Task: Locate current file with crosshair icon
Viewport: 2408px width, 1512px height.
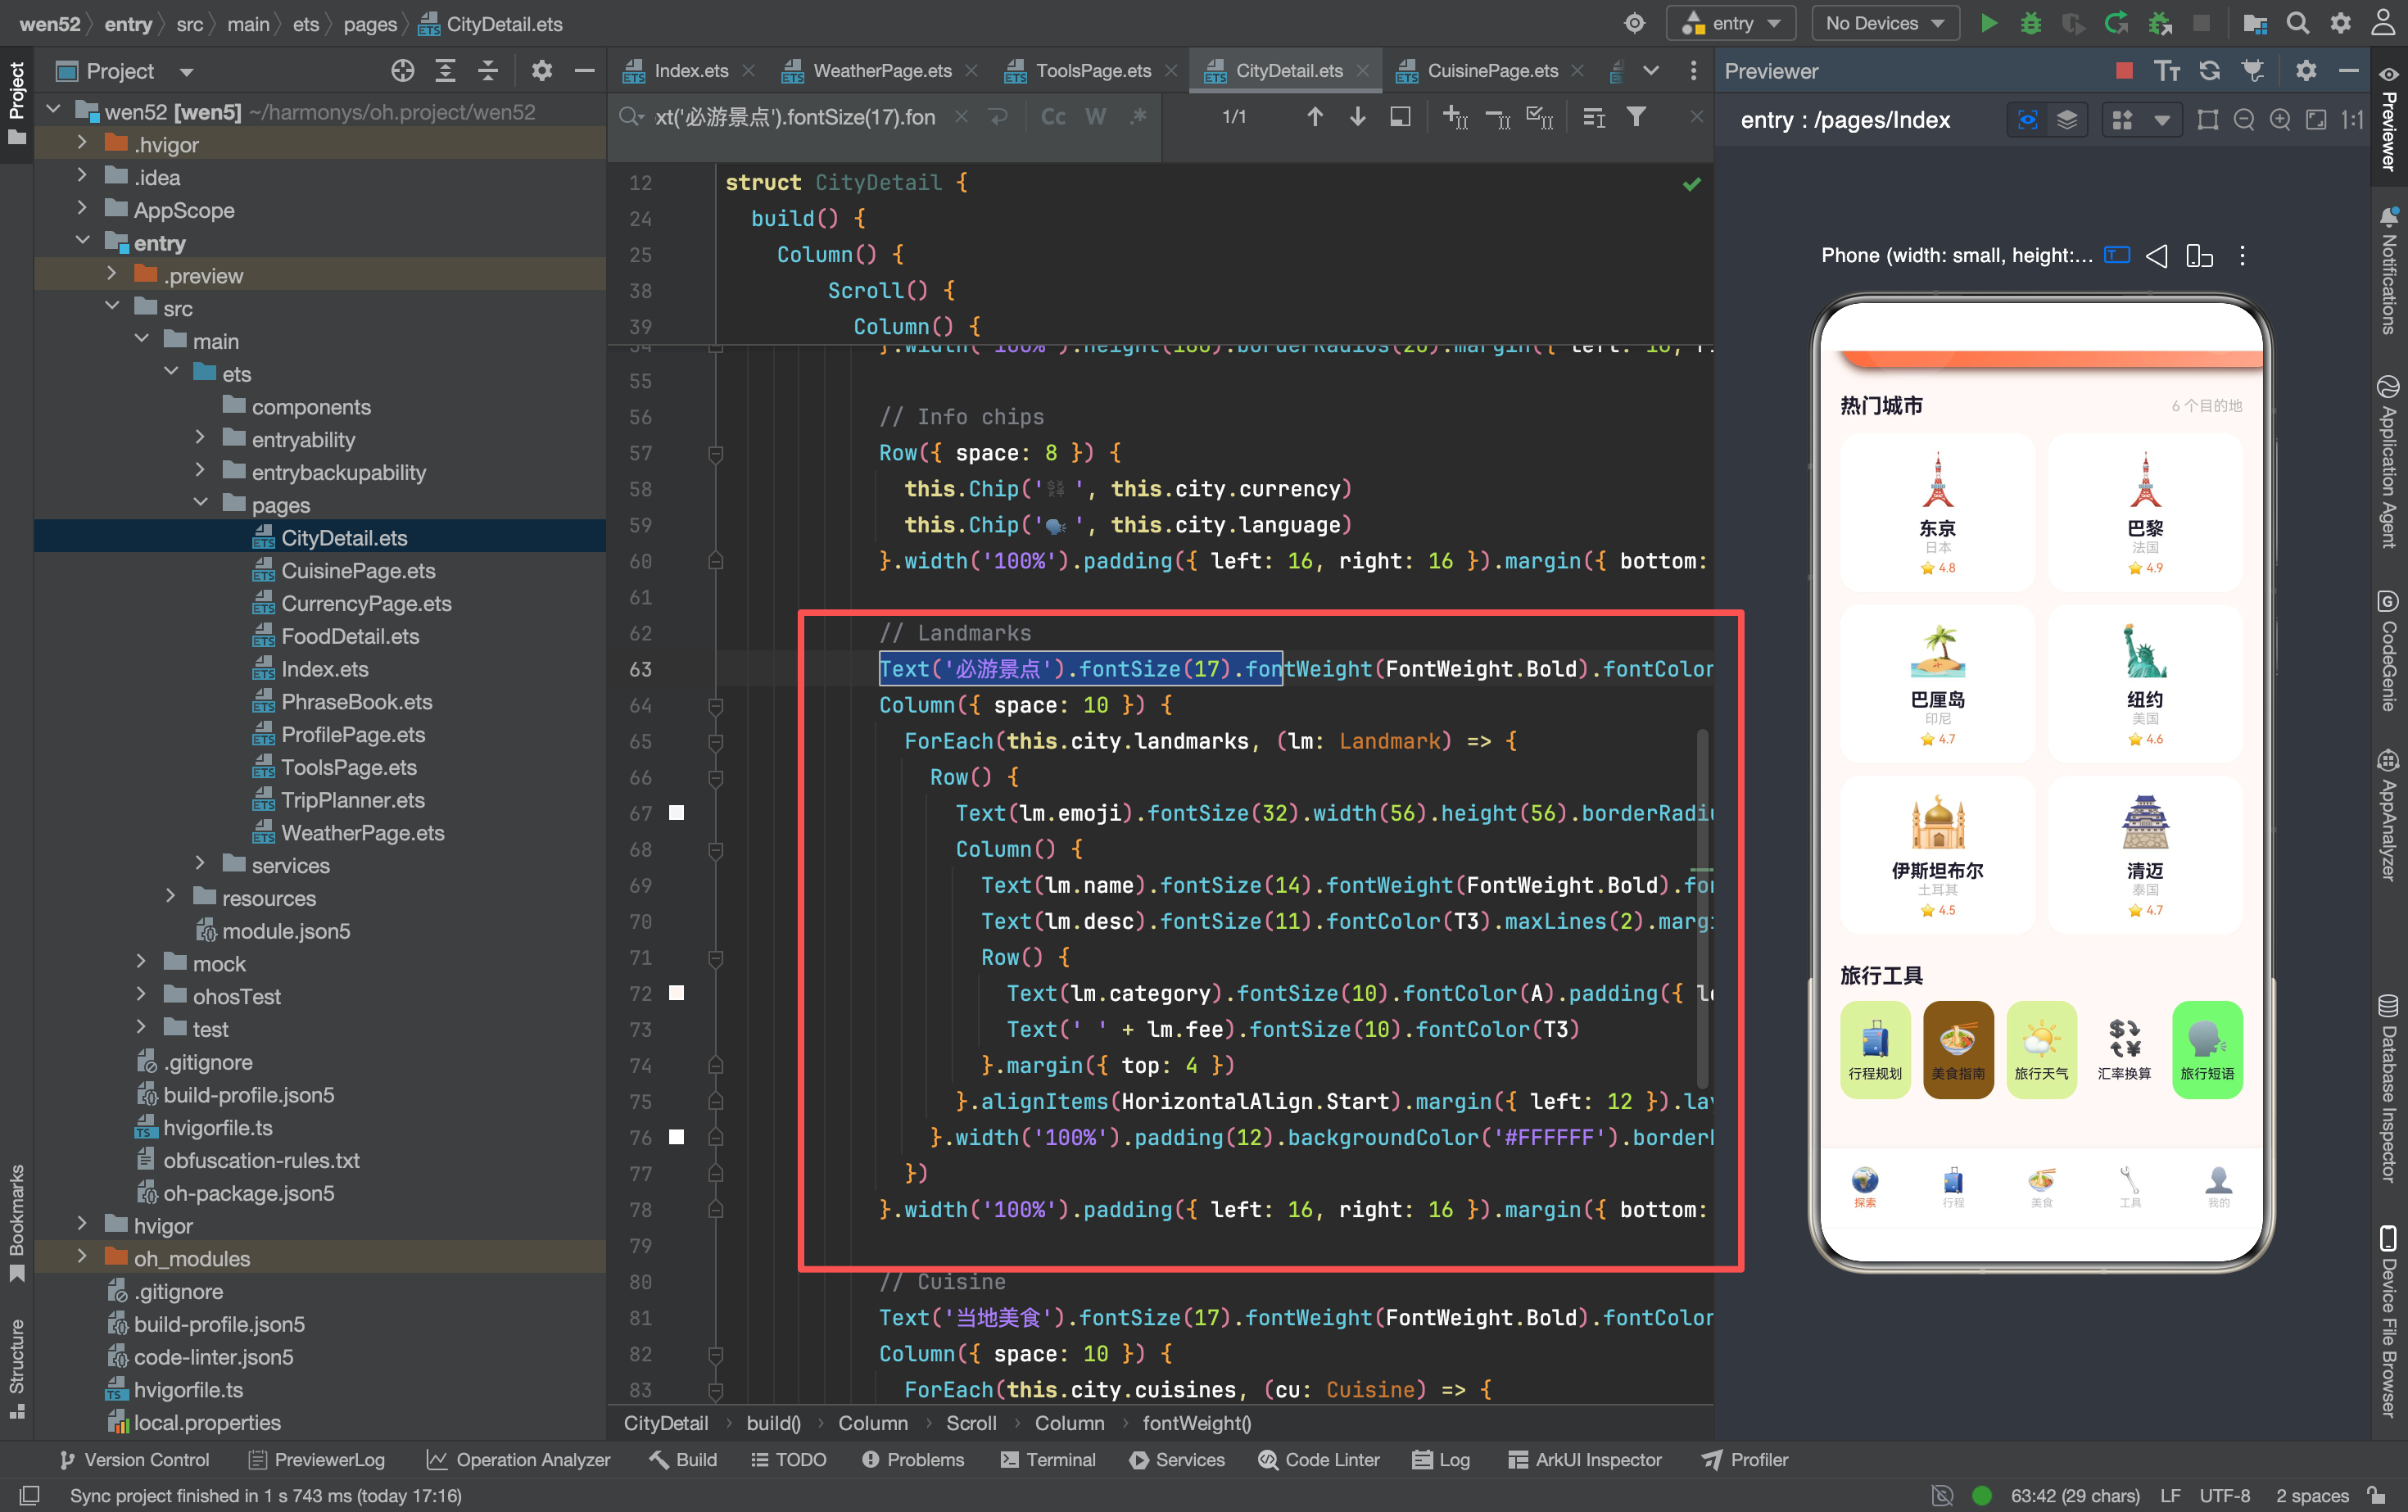Action: 402,70
